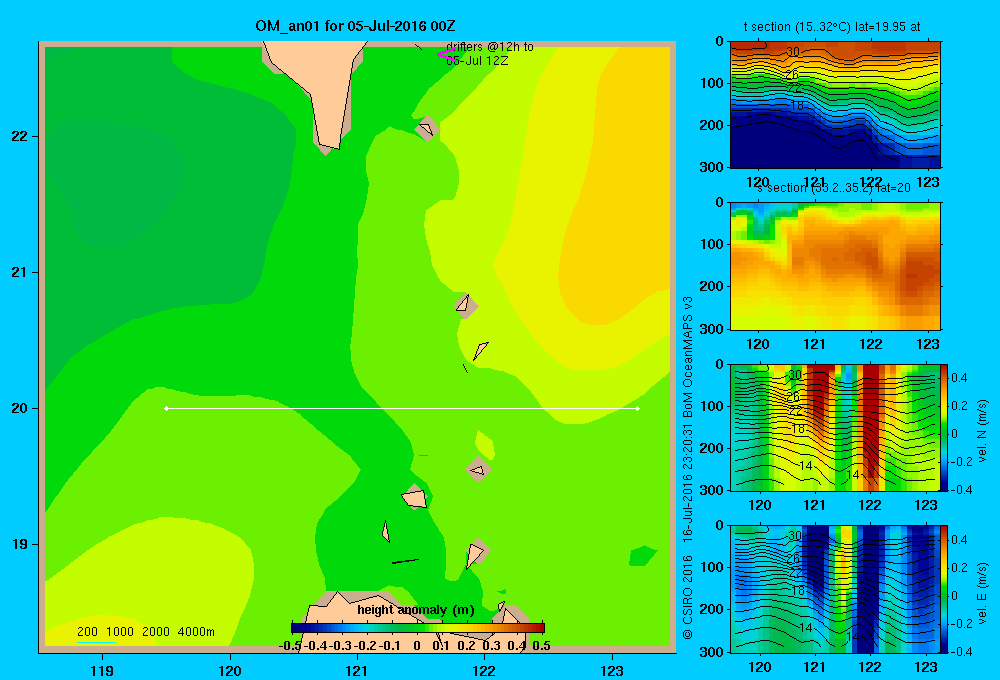Screen dimensions: 1000x680
Task: Click the cyan line sample under the 200 legend
Action: click(x=96, y=642)
